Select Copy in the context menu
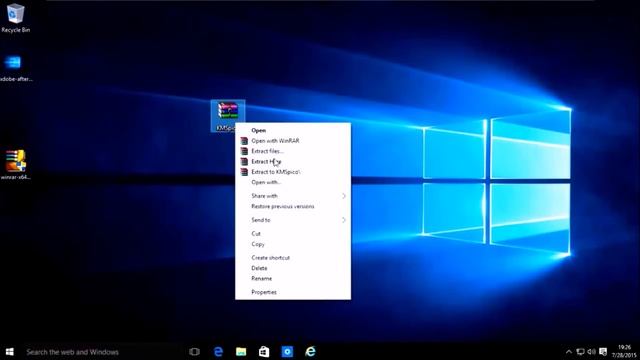Screen dimensions: 640x360 (258, 244)
